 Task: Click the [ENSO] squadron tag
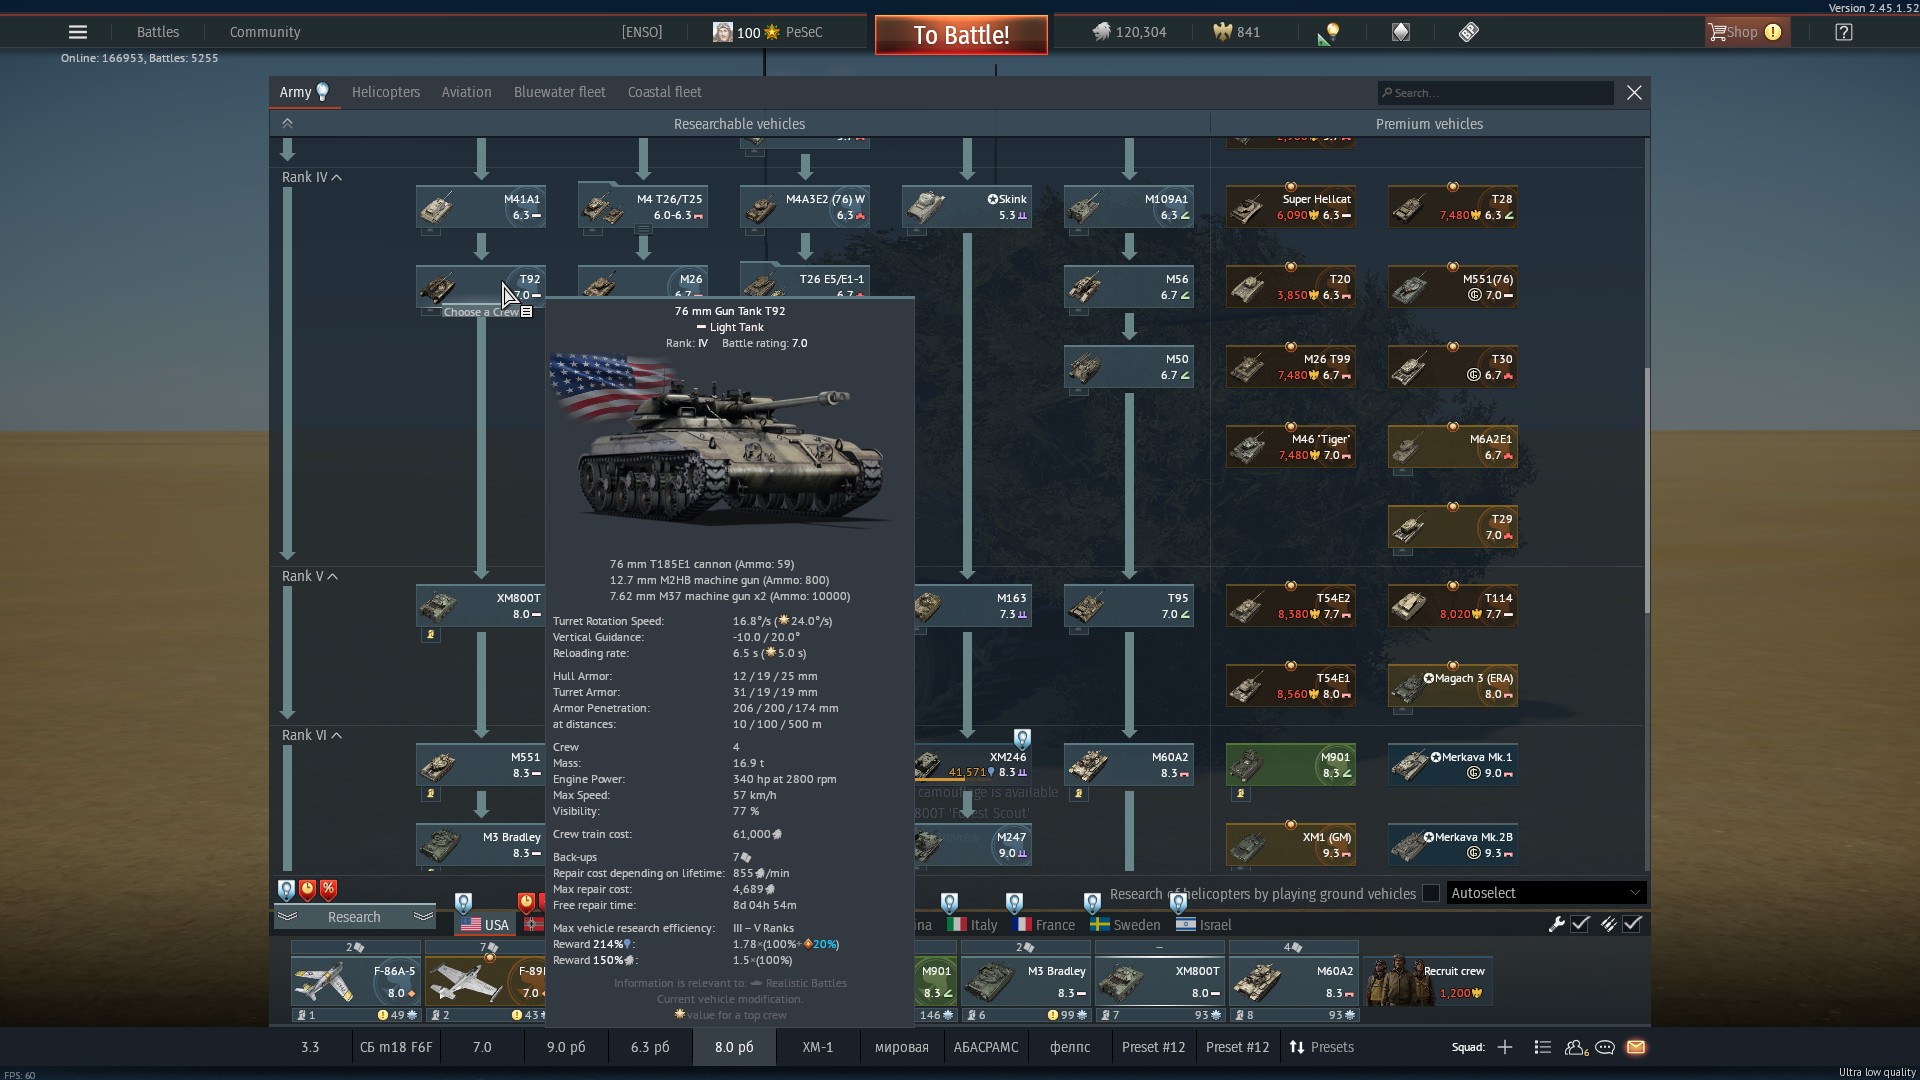coord(642,32)
